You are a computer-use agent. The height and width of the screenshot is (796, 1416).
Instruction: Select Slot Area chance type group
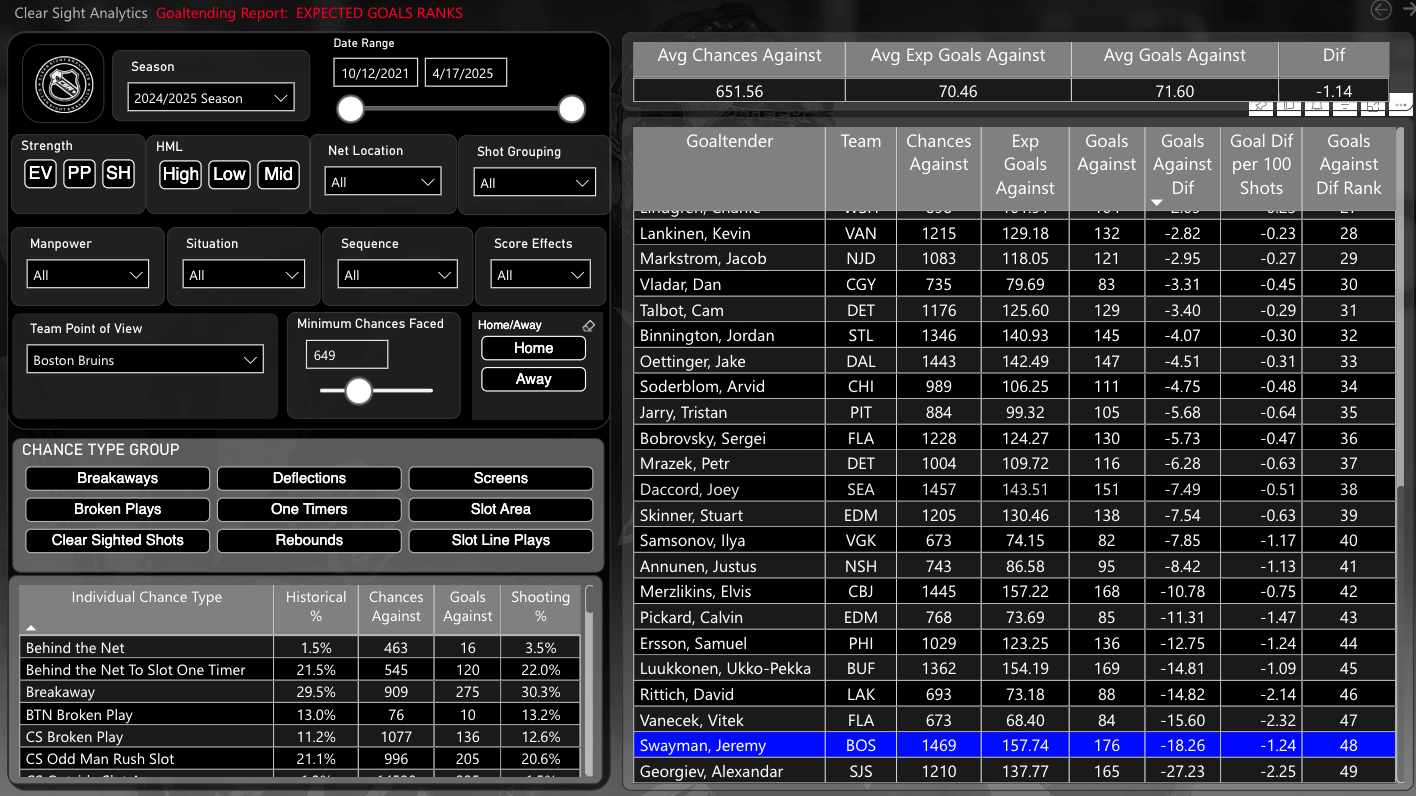click(x=500, y=509)
